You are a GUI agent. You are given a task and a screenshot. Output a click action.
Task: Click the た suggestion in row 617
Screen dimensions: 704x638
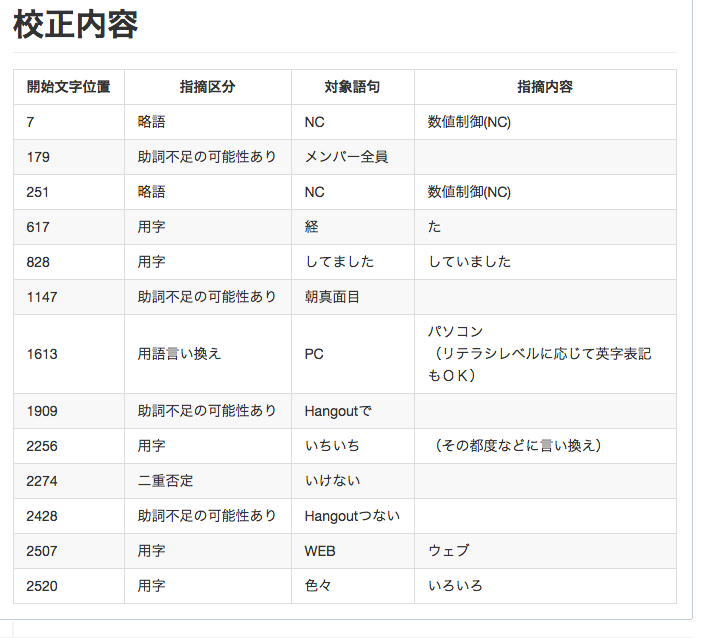(434, 227)
